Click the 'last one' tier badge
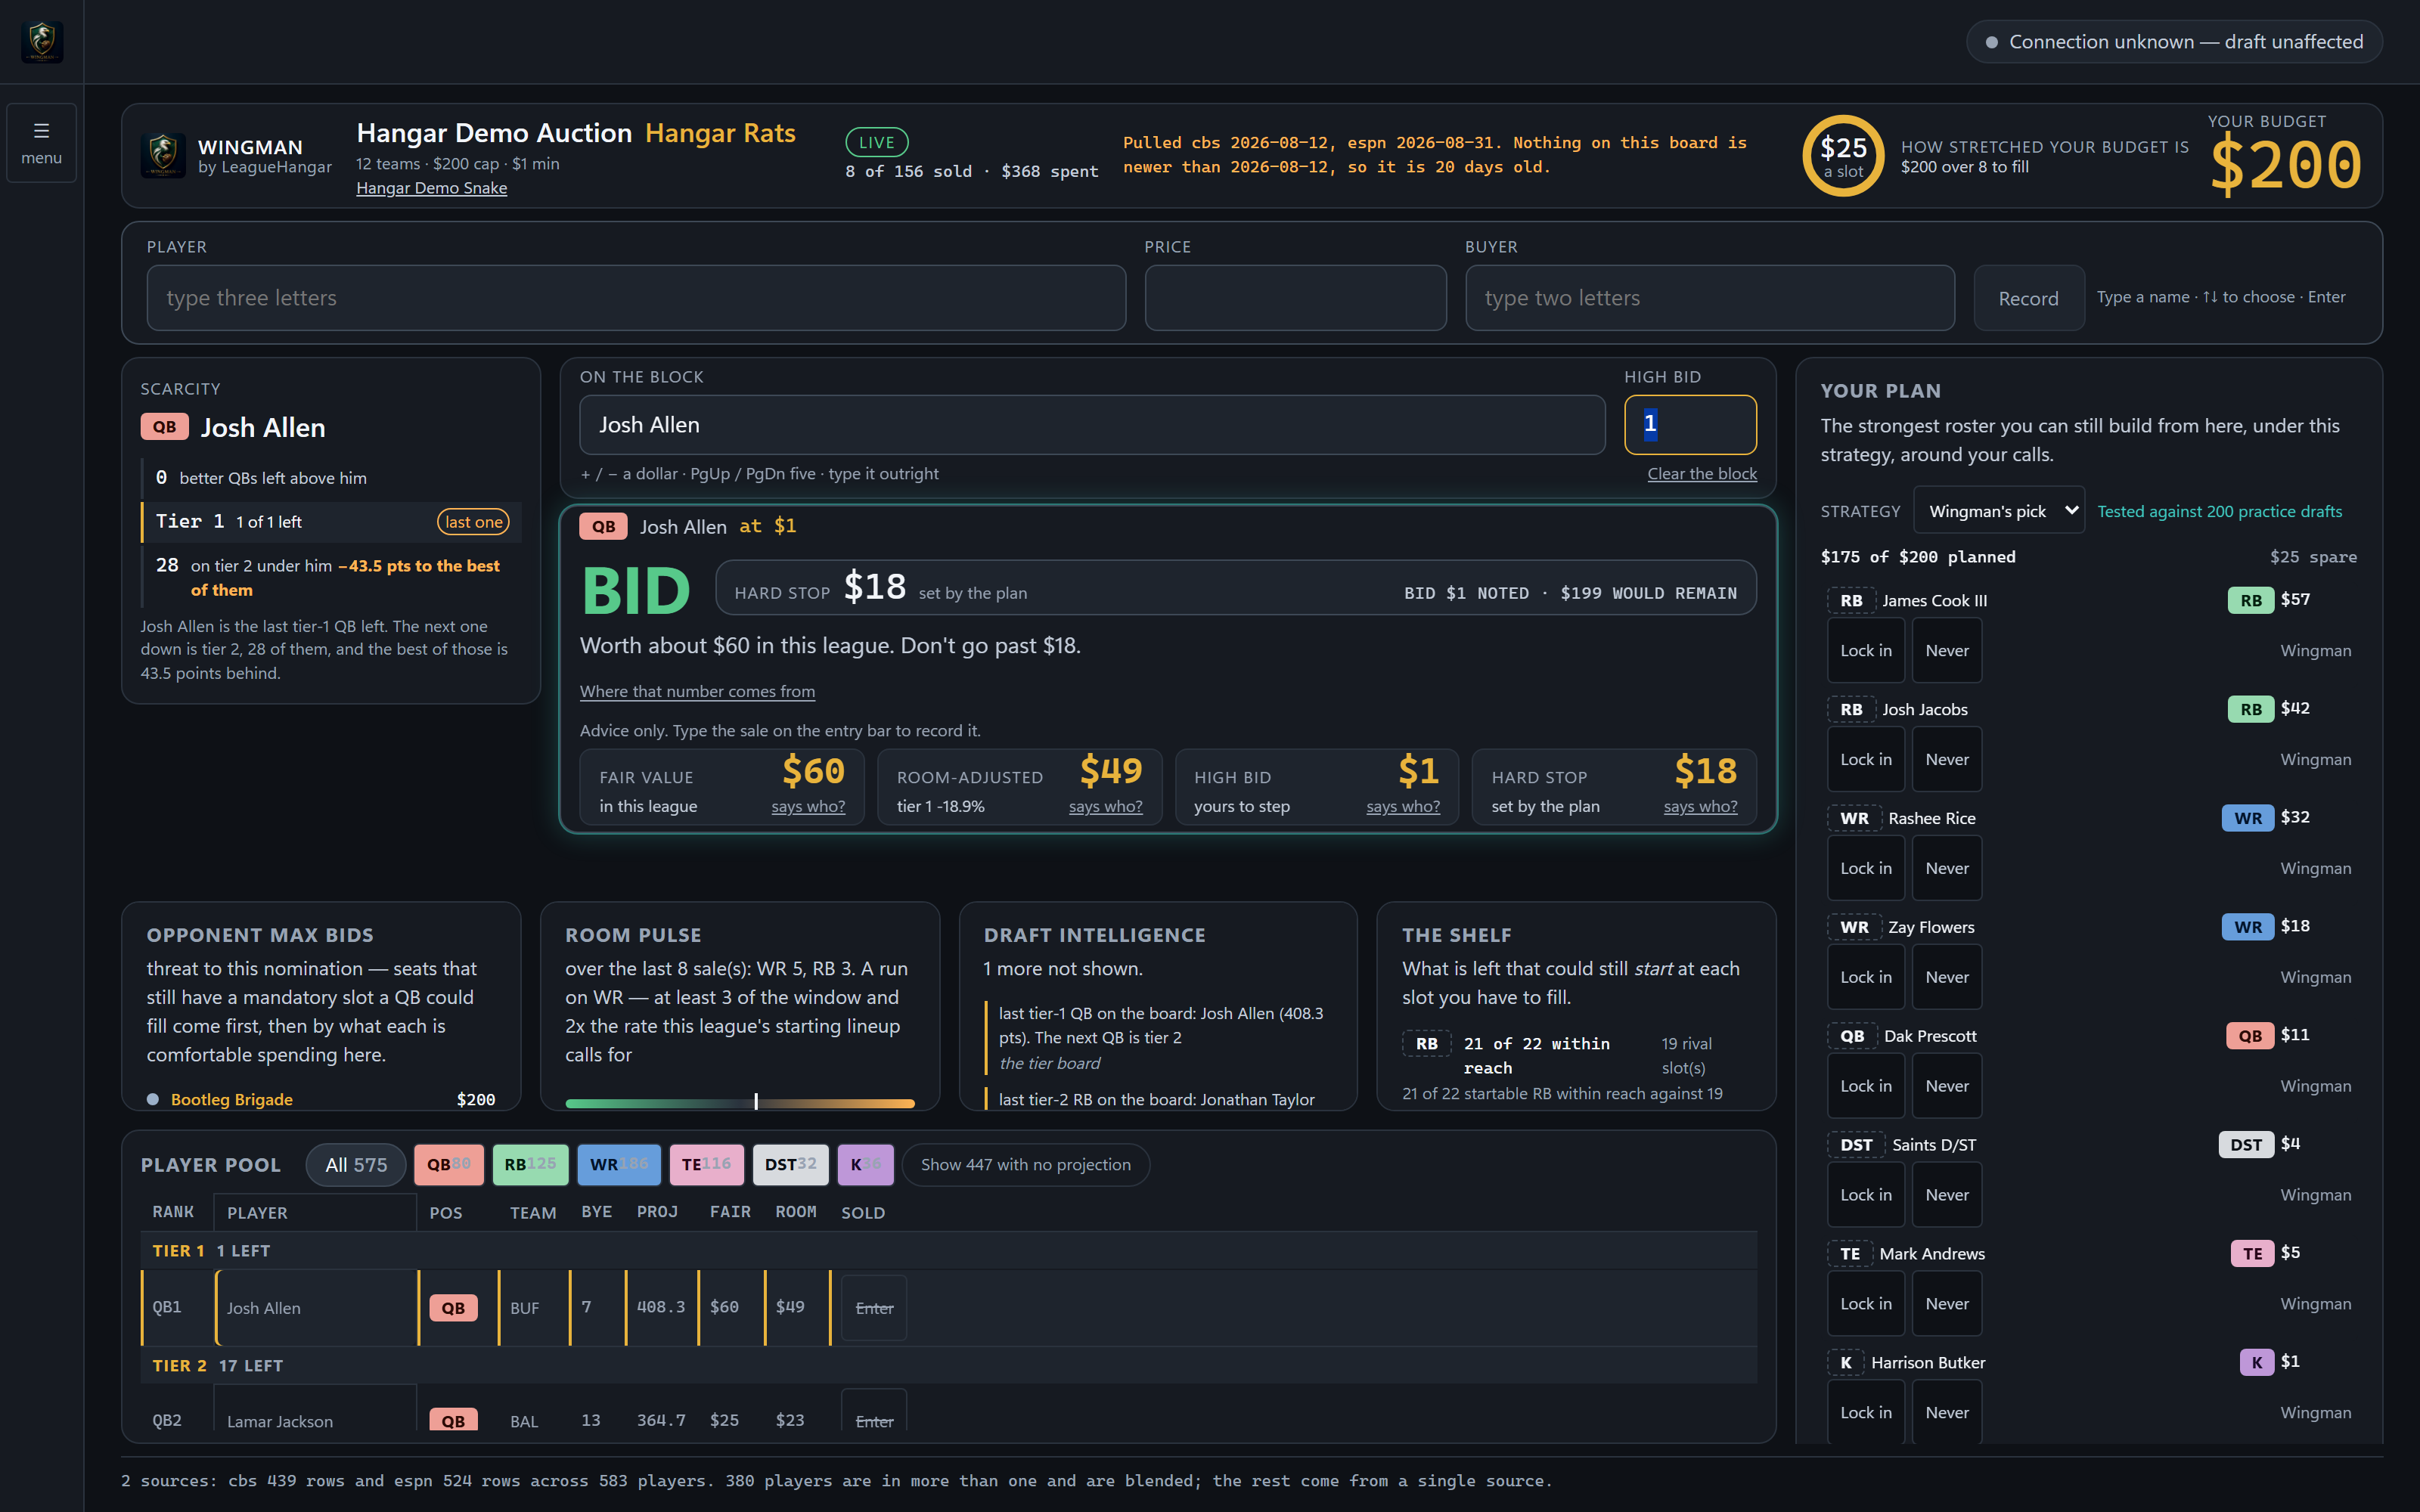The image size is (2420, 1512). pyautogui.click(x=473, y=522)
